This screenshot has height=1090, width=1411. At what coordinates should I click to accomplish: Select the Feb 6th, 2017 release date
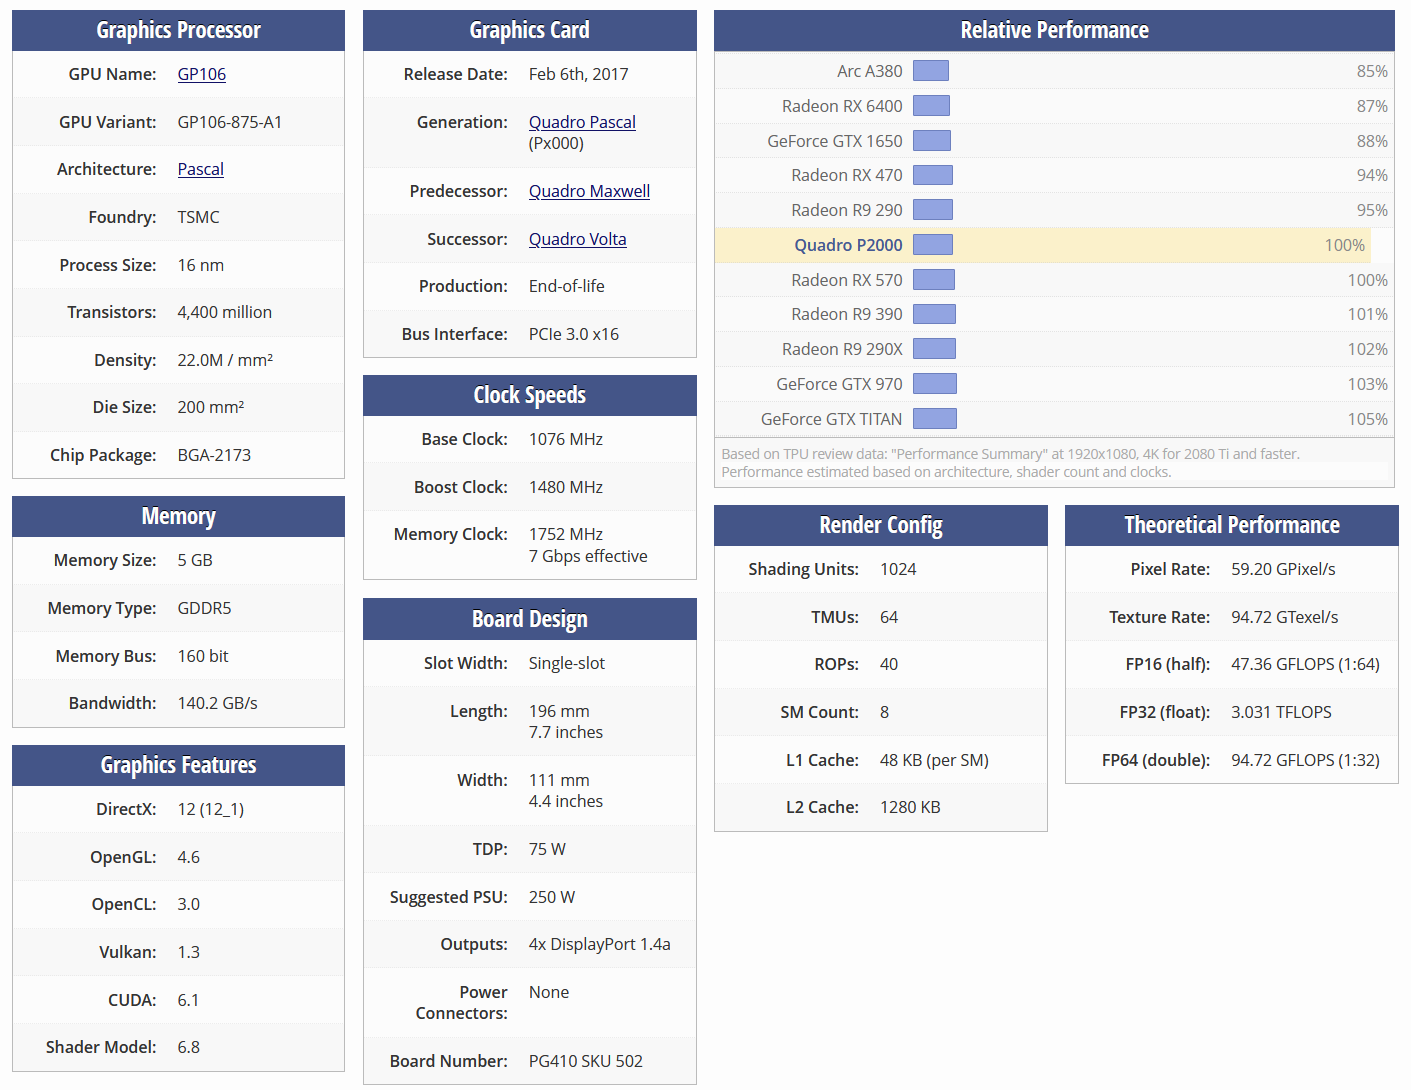click(x=578, y=74)
